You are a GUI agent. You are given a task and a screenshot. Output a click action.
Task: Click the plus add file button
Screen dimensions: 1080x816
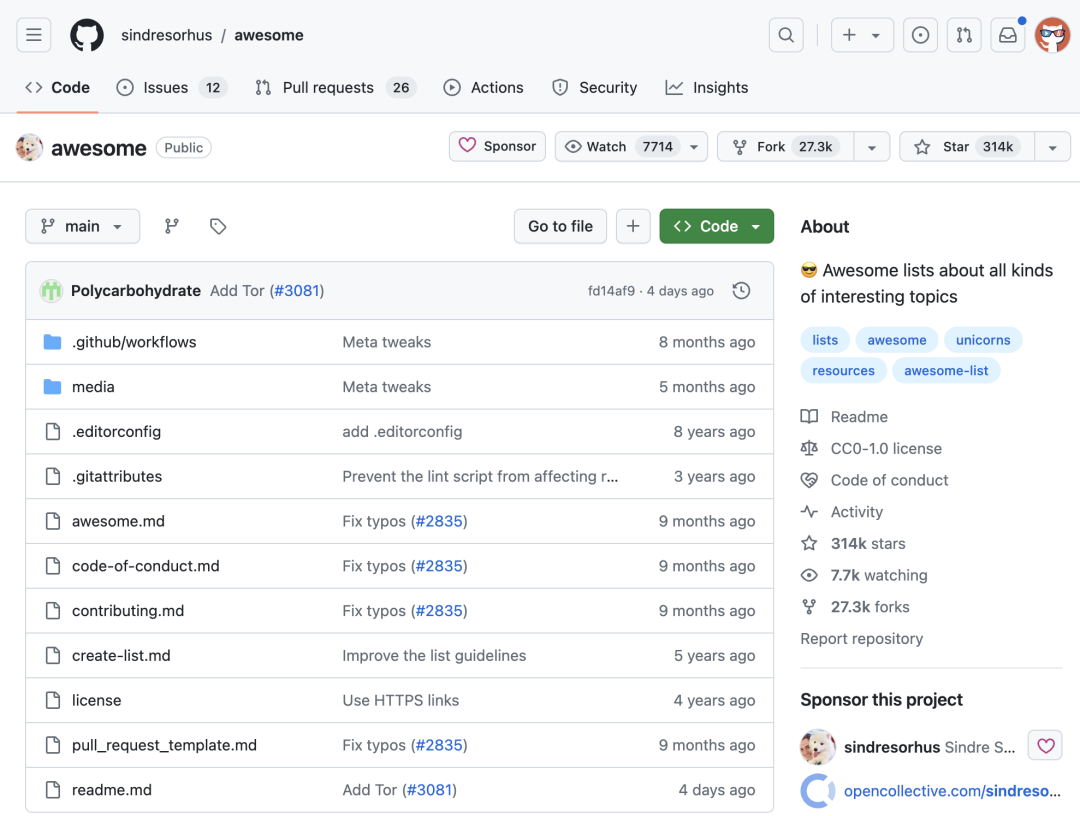[633, 226]
